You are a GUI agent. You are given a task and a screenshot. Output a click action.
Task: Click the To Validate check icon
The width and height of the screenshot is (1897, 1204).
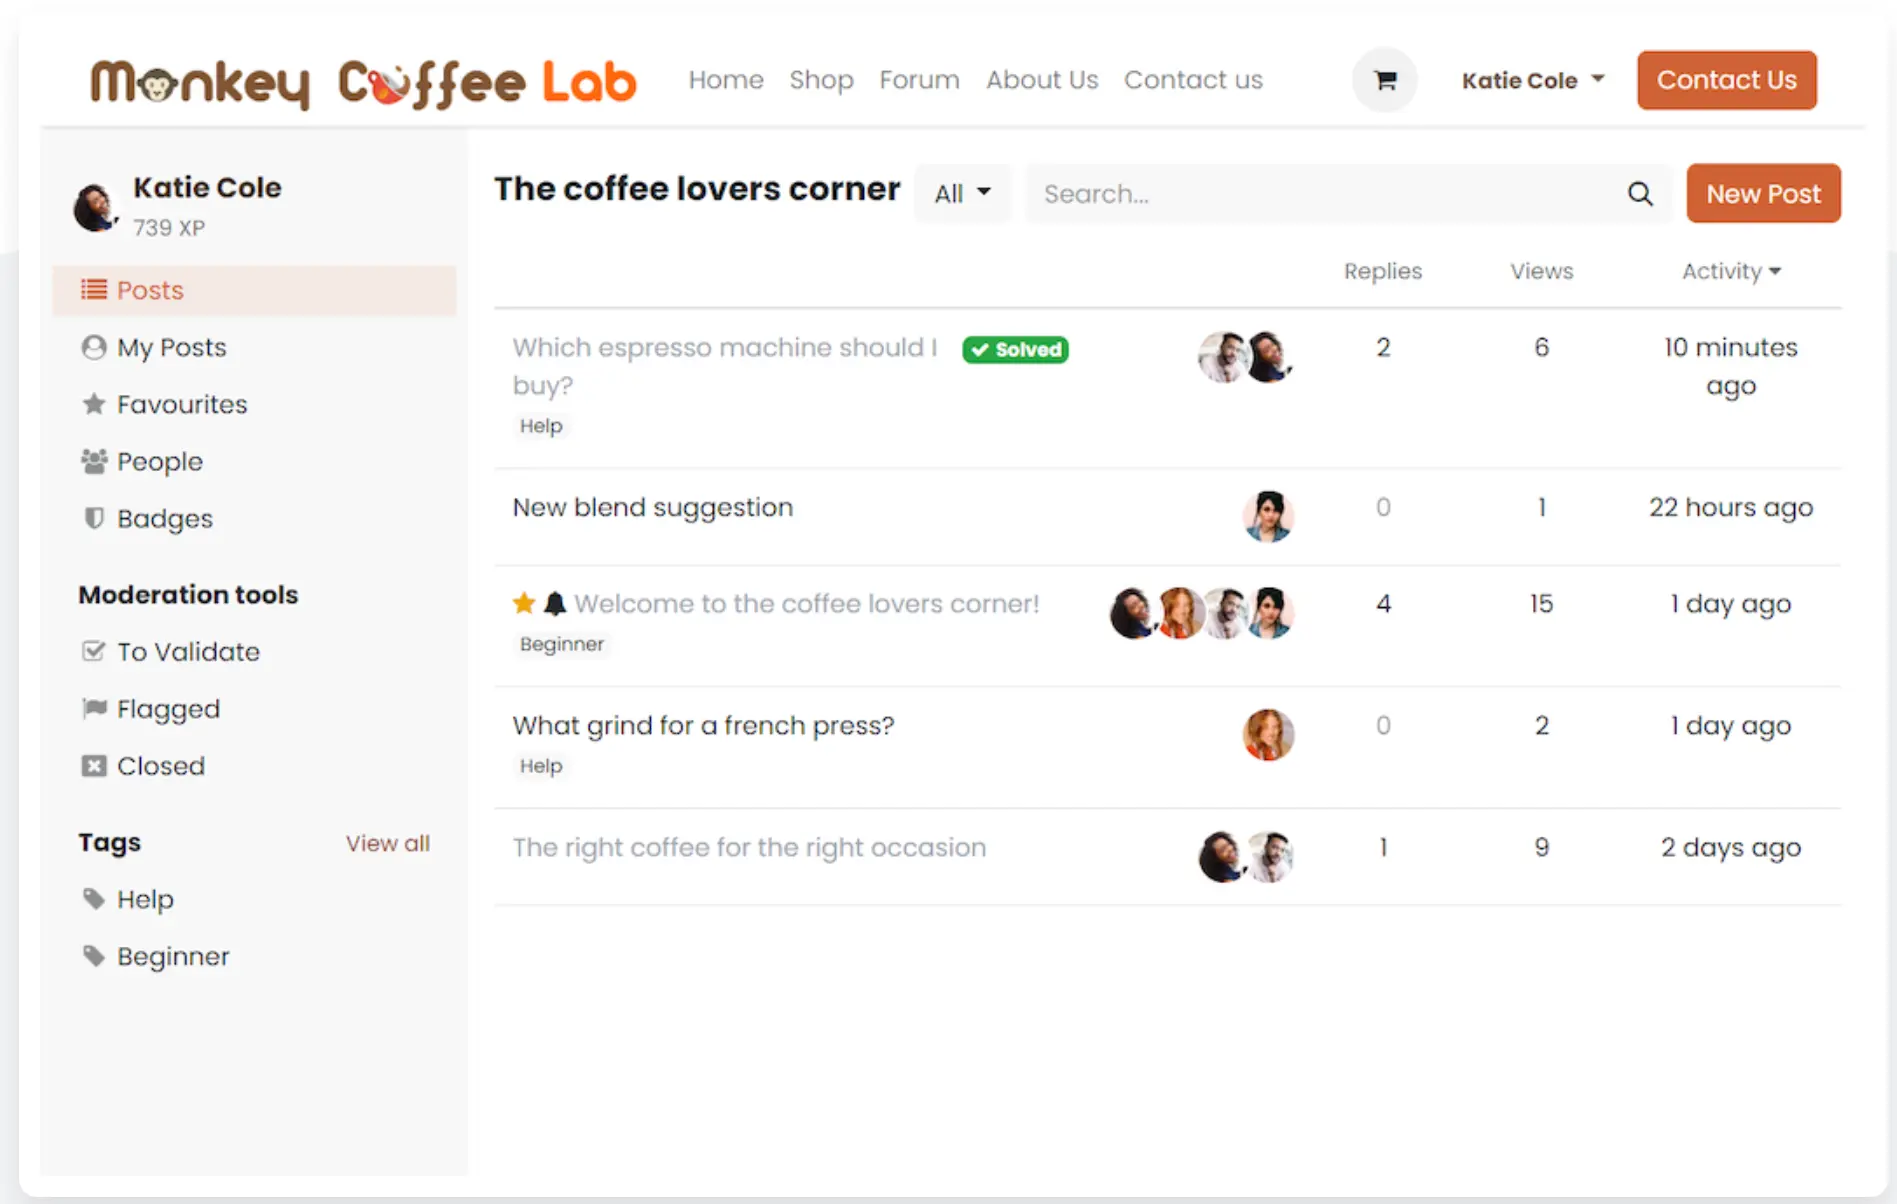[x=93, y=651]
